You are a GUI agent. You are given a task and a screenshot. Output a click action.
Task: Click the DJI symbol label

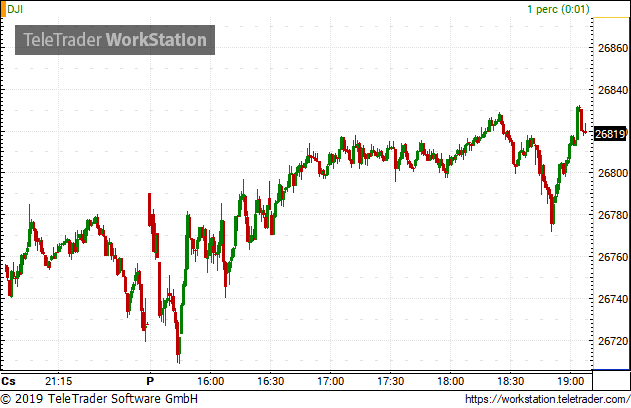[x=15, y=9]
